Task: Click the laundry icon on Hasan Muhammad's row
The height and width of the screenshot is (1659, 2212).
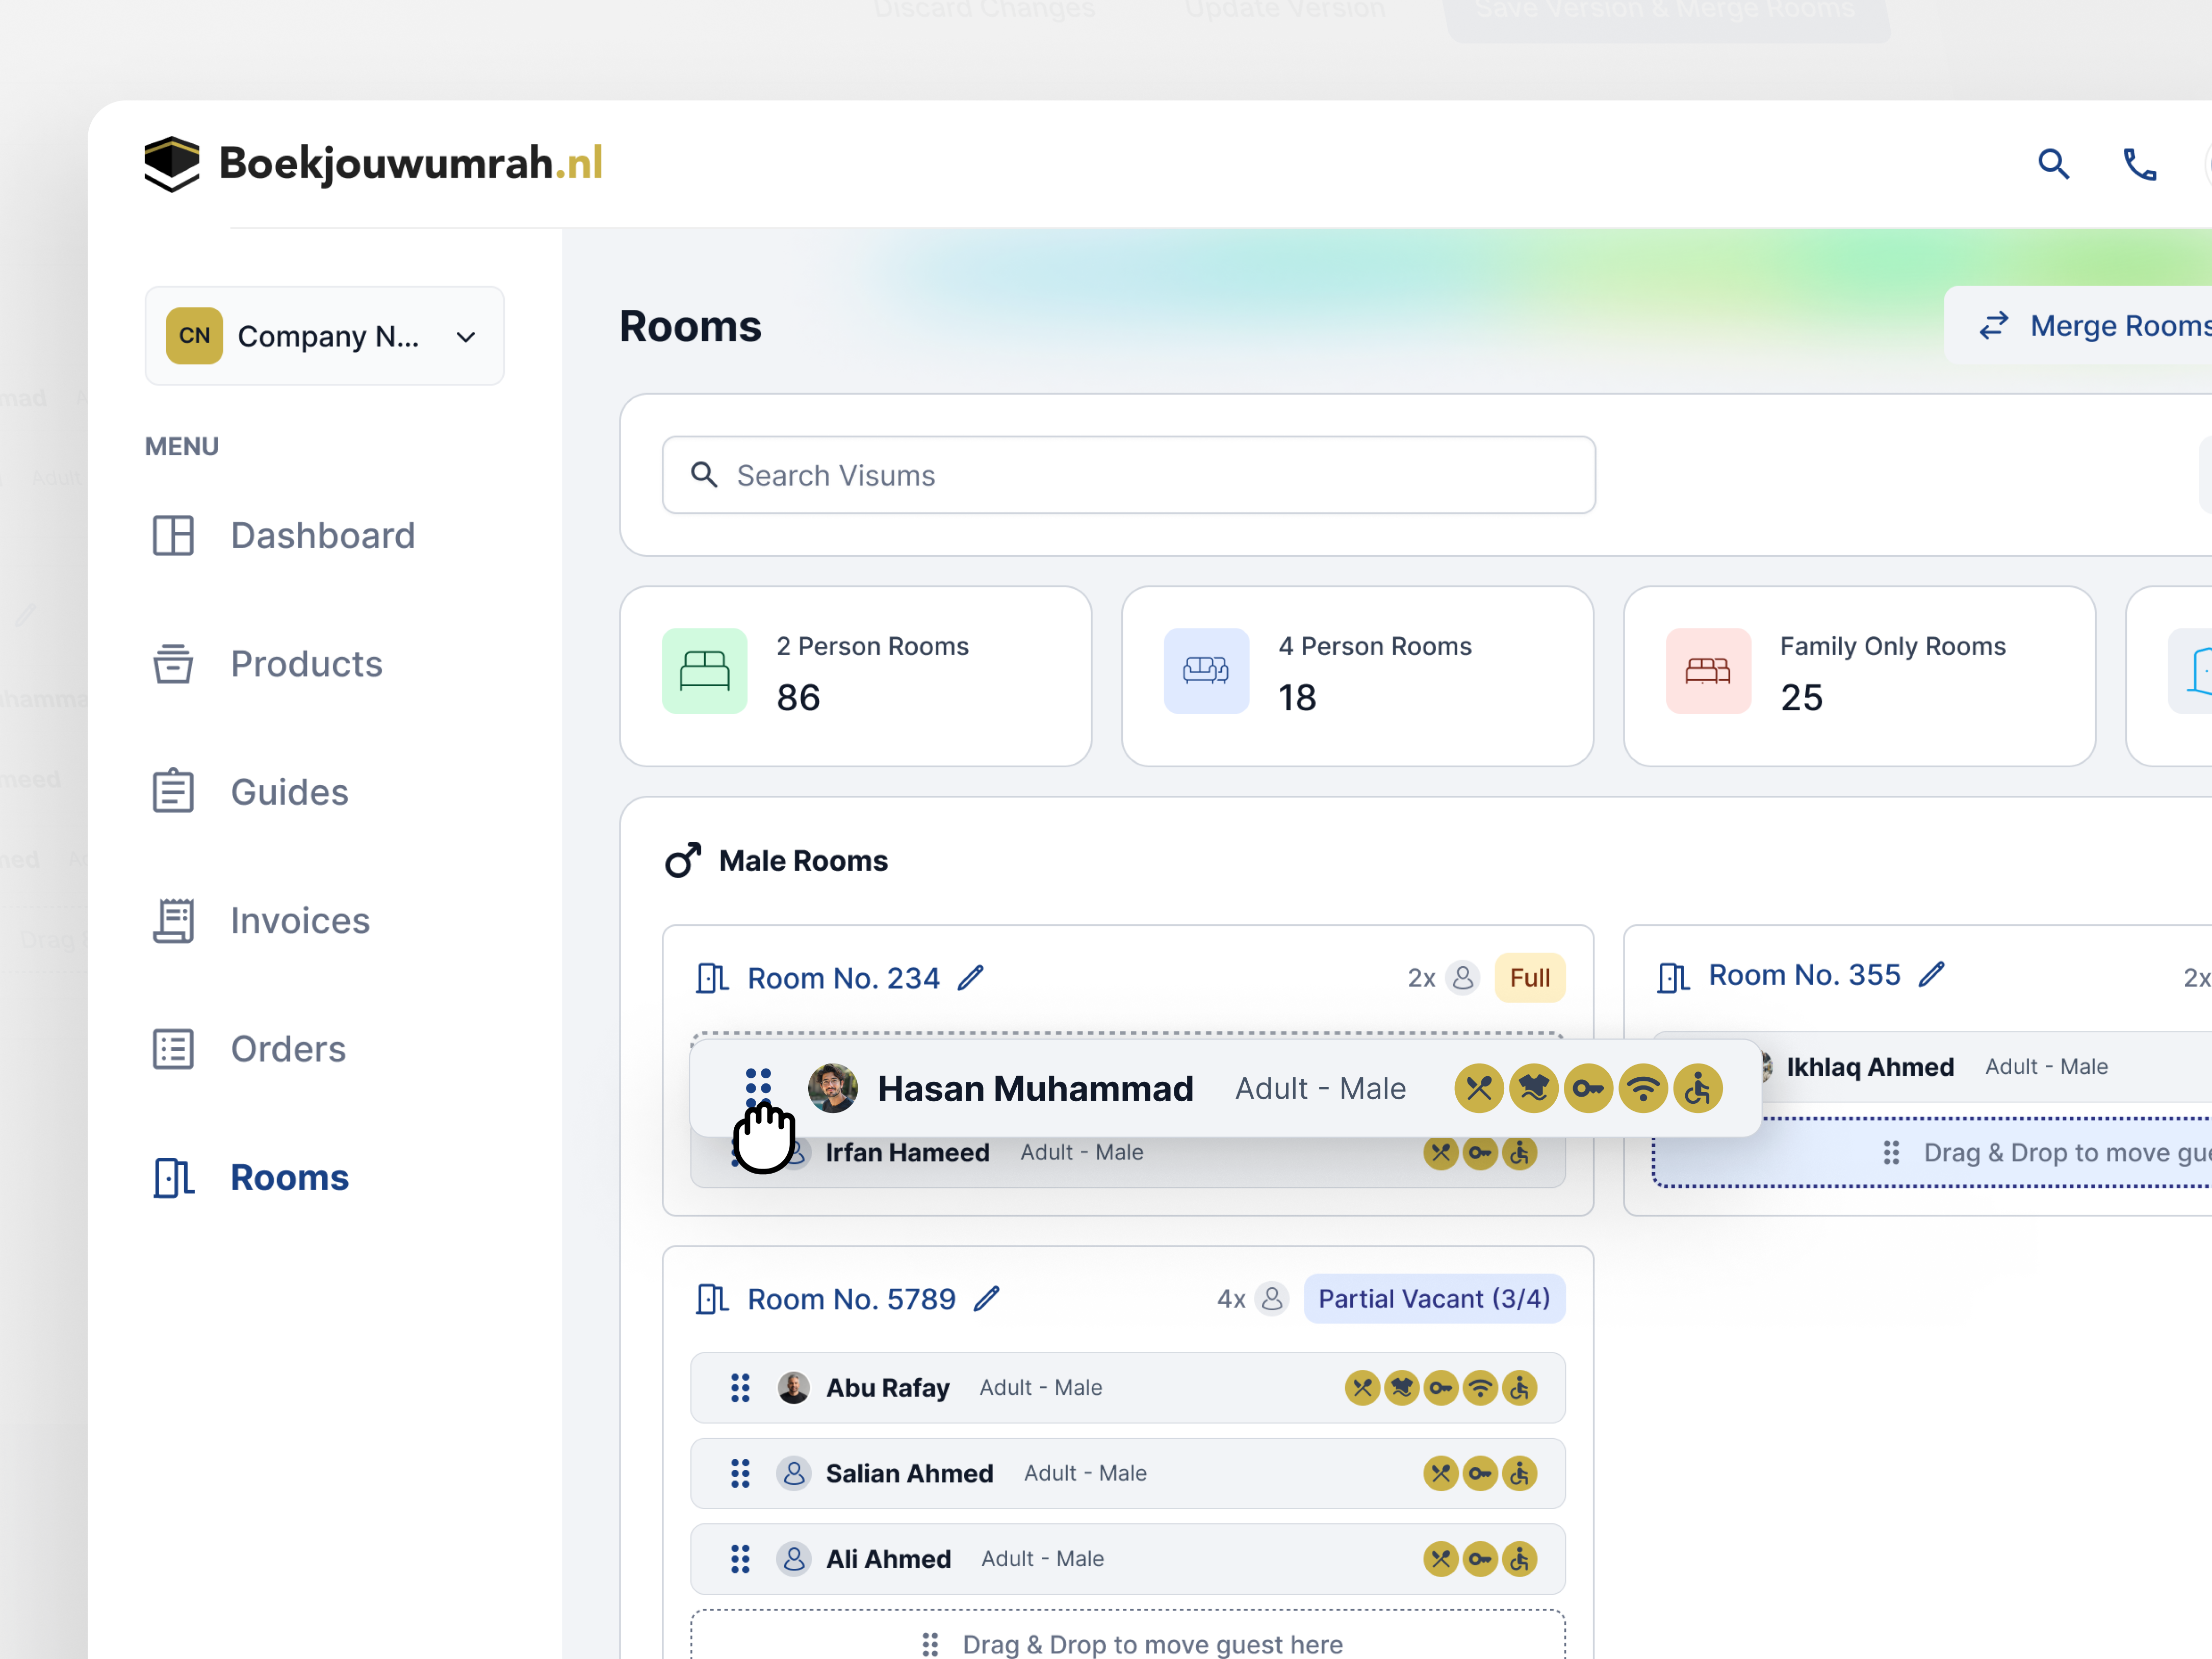Action: pyautogui.click(x=1535, y=1088)
